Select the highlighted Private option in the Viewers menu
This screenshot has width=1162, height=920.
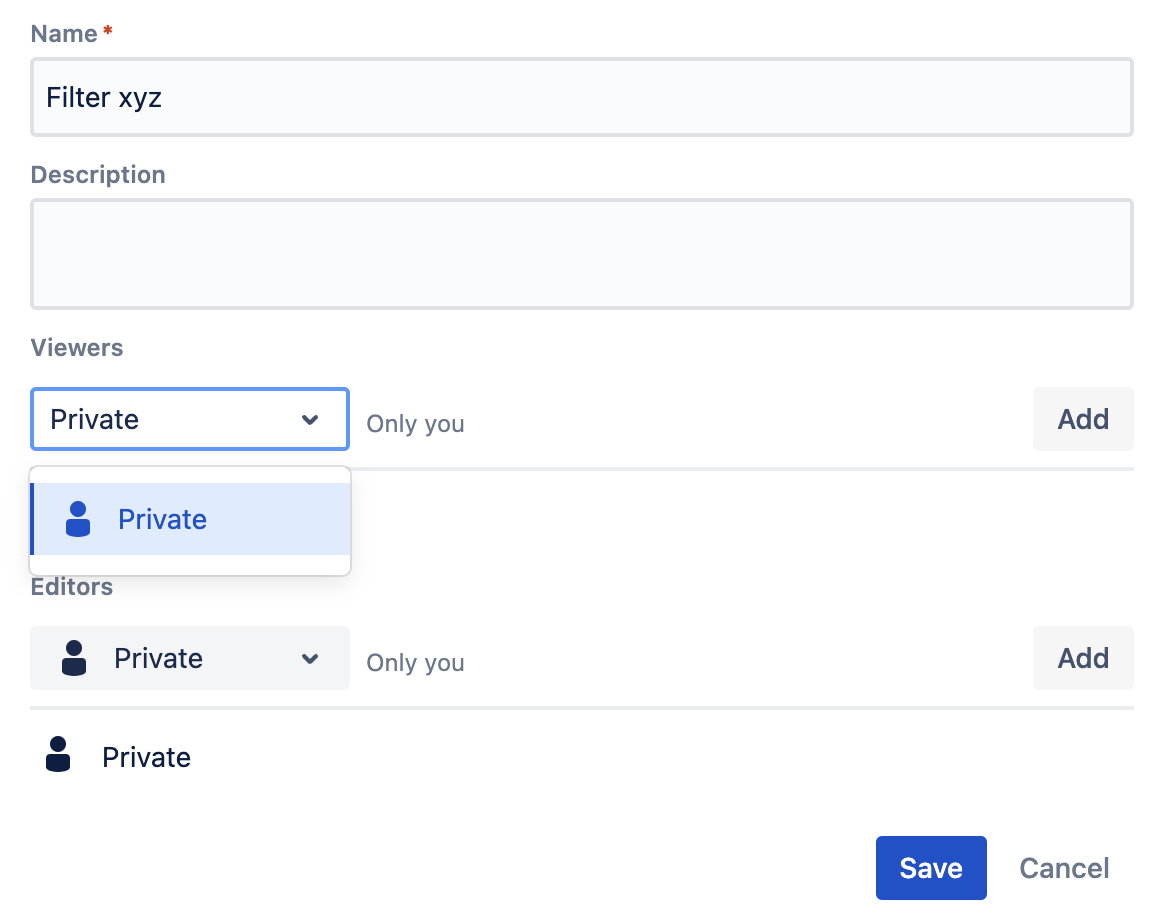pos(190,519)
